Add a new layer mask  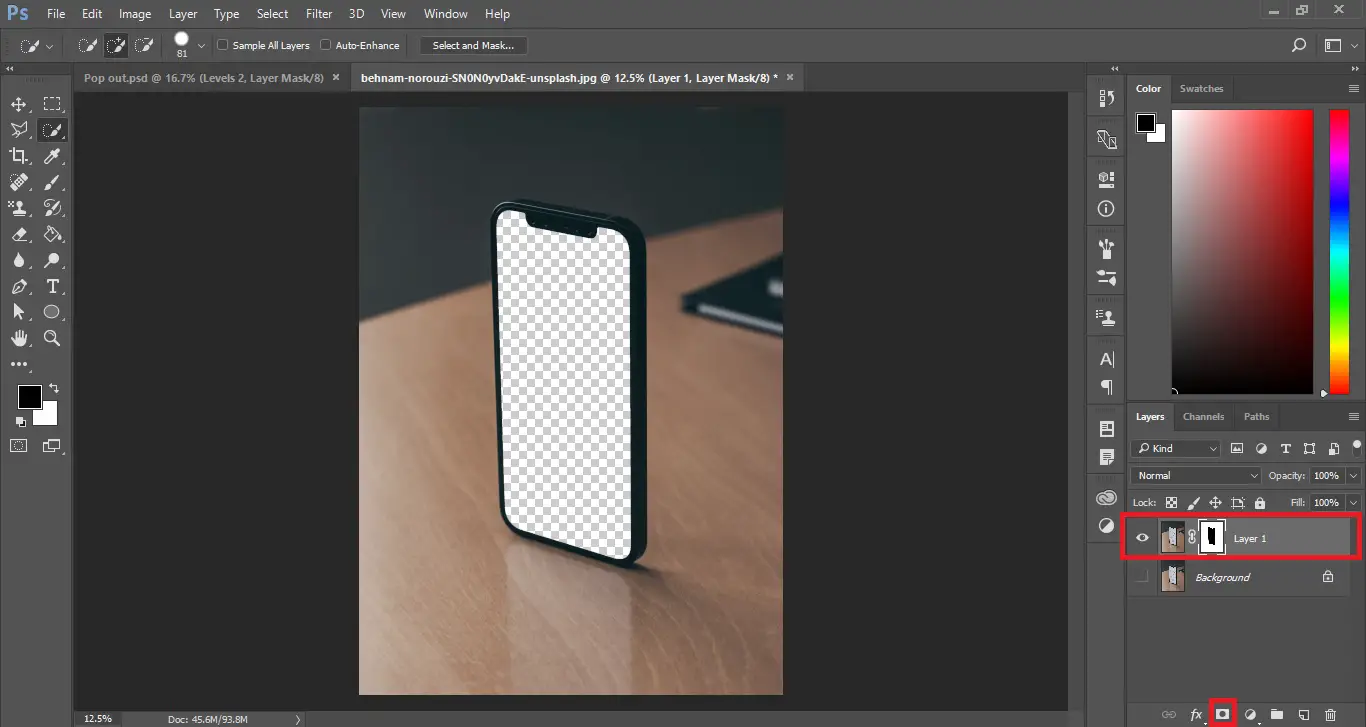pos(1223,714)
